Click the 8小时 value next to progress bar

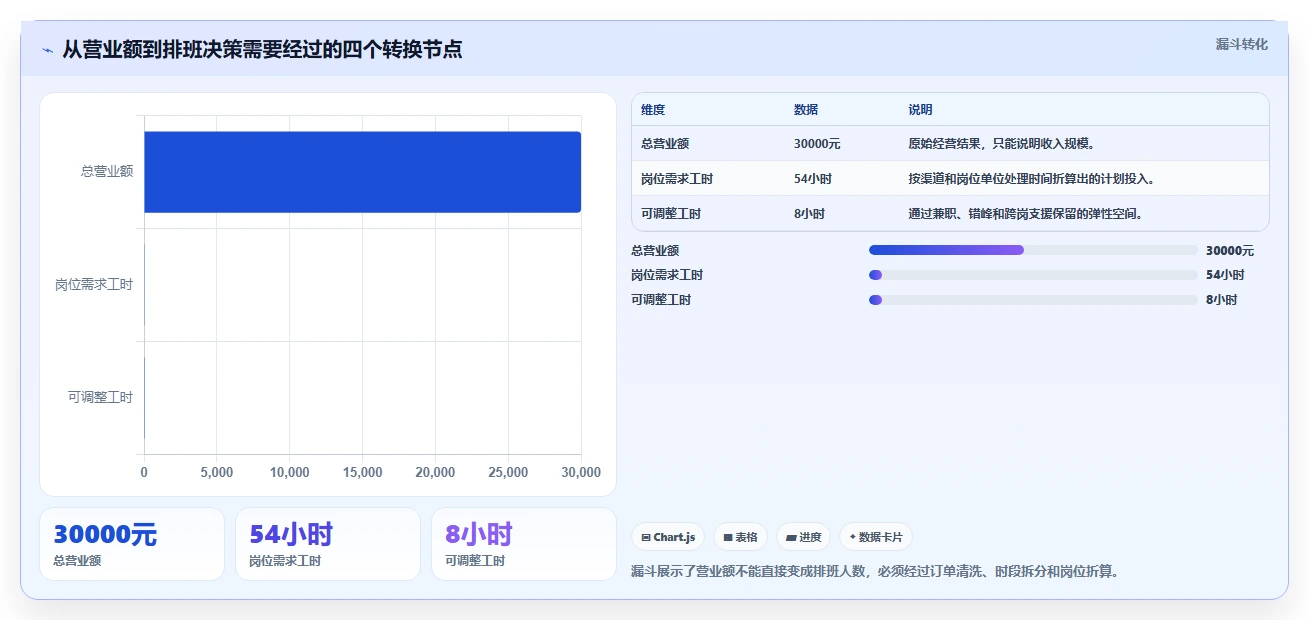(1222, 300)
